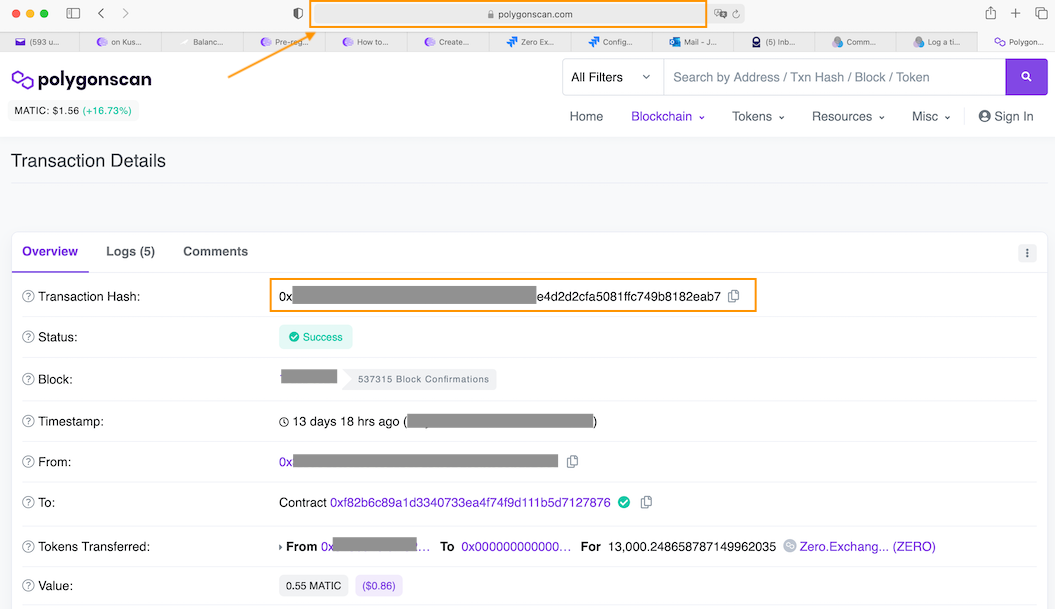Switch to the 'Log a ti...' tab
The width and height of the screenshot is (1055, 609).
click(x=937, y=42)
